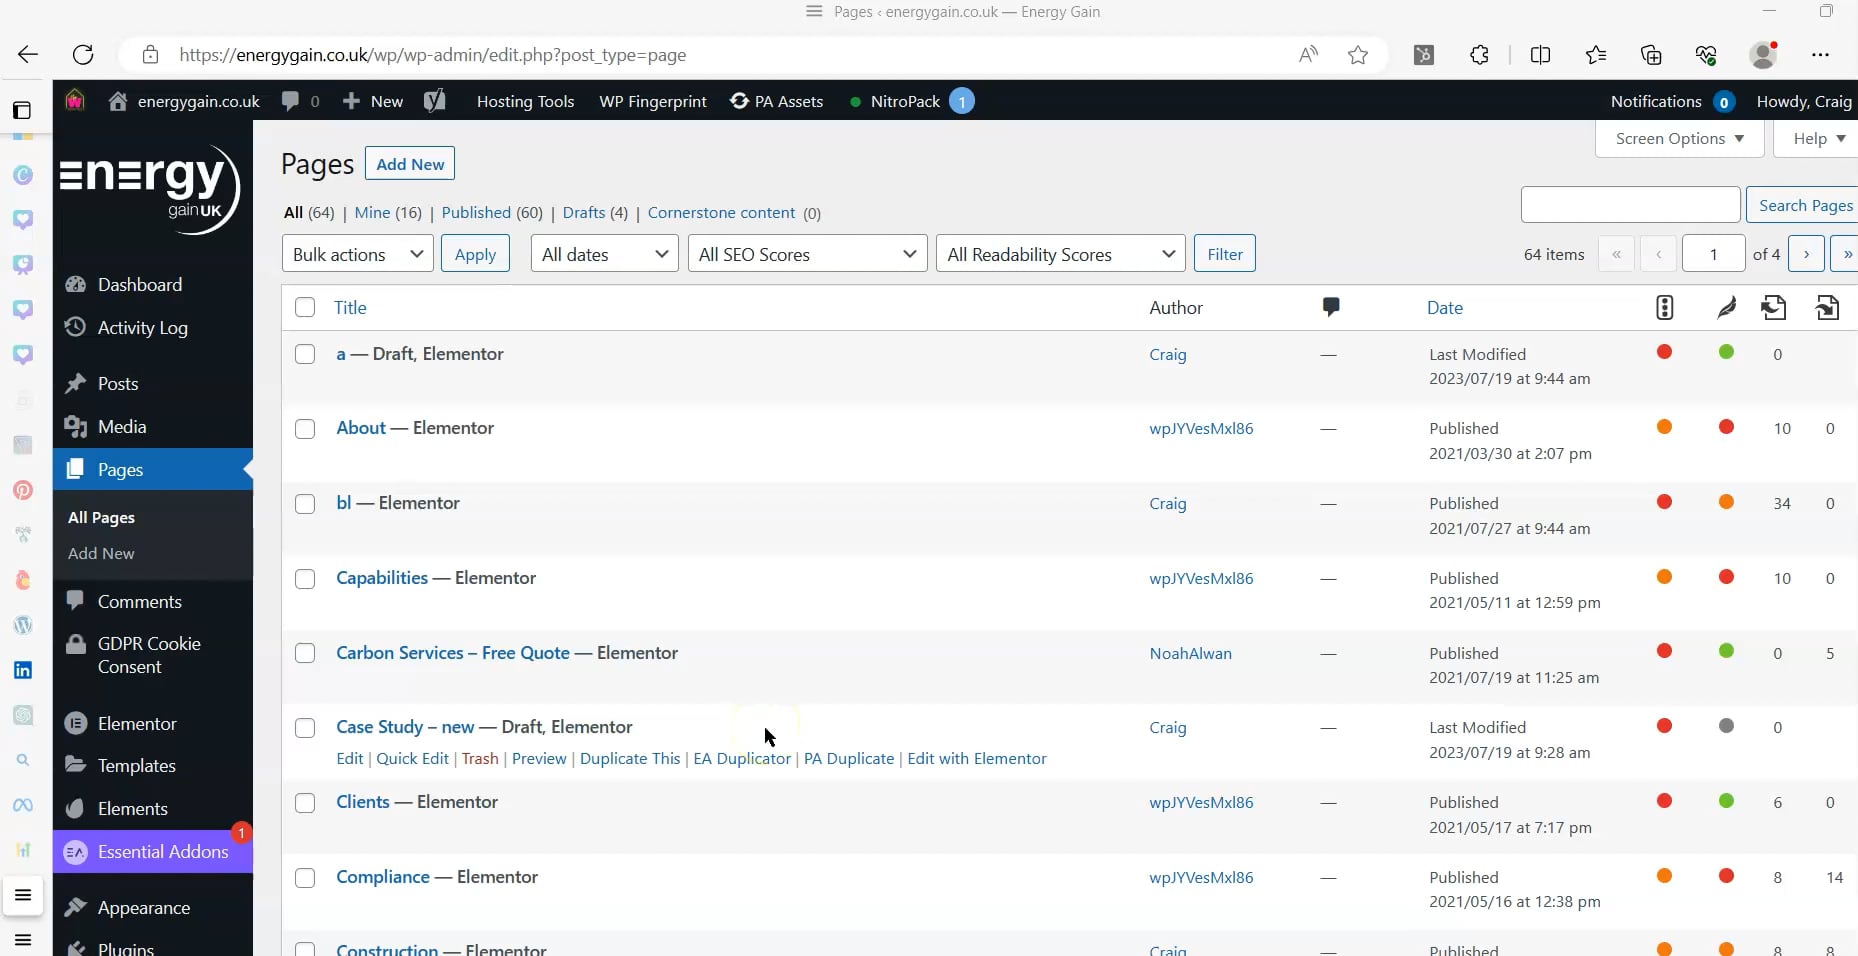
Task: Check the checkbox for the Compliance page
Action: 304,878
